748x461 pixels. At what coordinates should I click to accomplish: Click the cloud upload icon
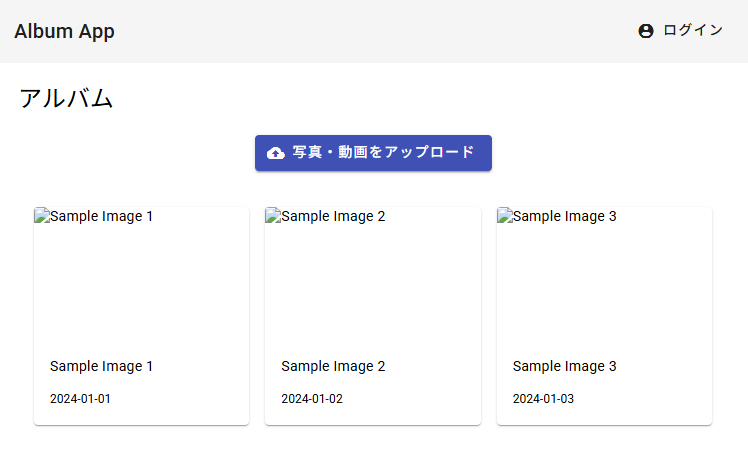pyautogui.click(x=276, y=153)
